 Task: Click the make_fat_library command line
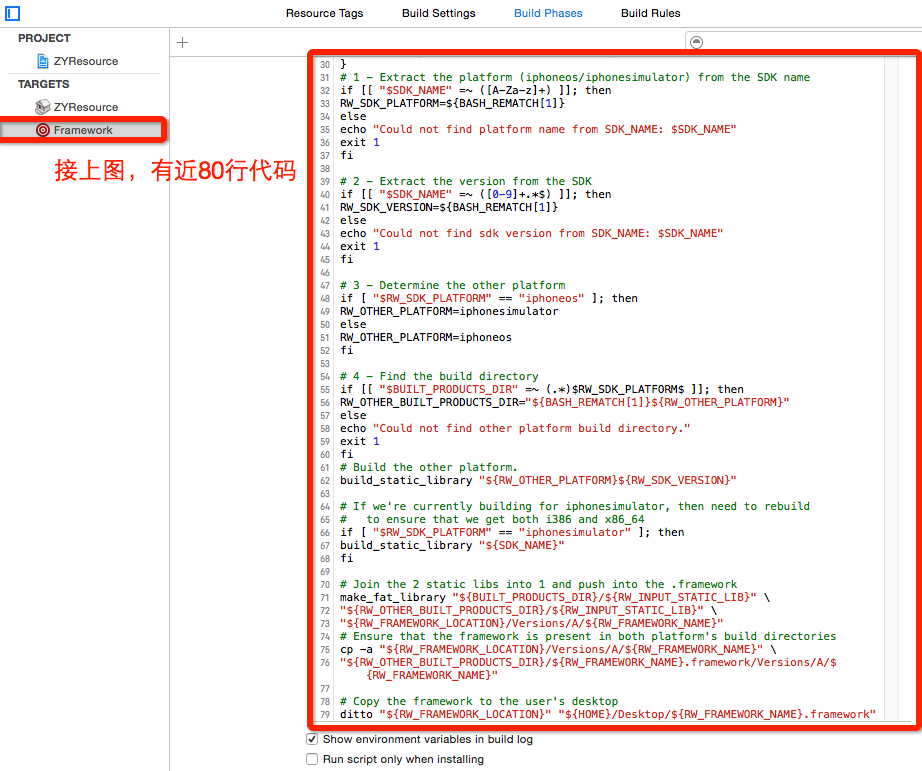tap(554, 597)
